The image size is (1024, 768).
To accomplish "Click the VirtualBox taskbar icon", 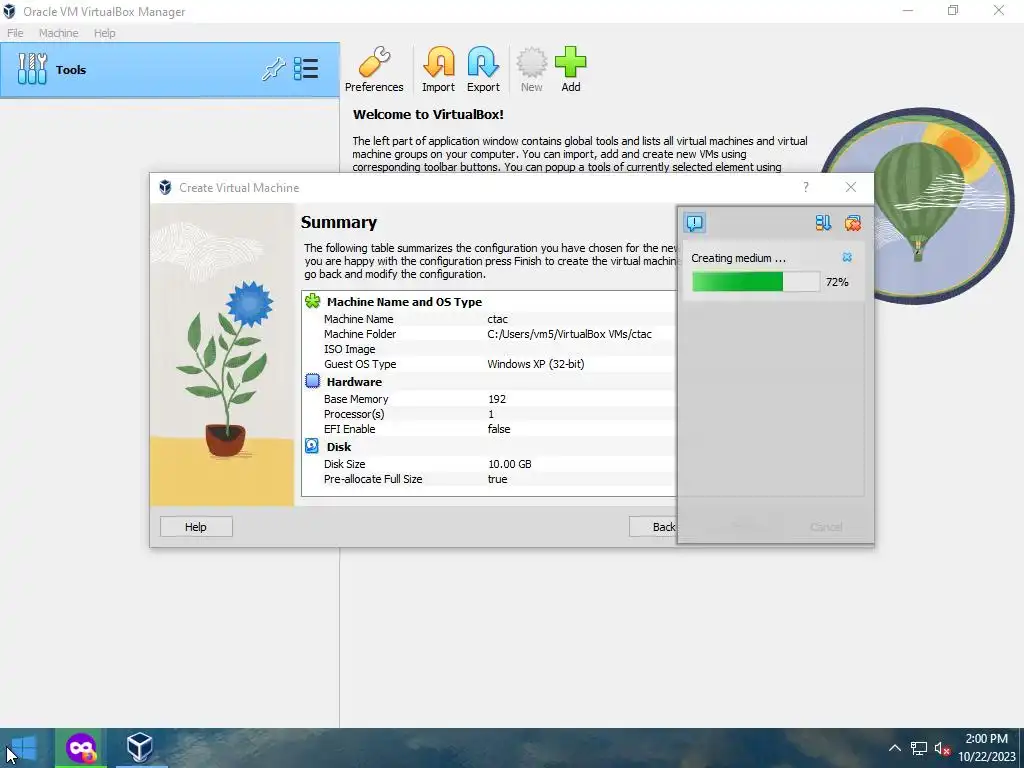I will click(139, 748).
